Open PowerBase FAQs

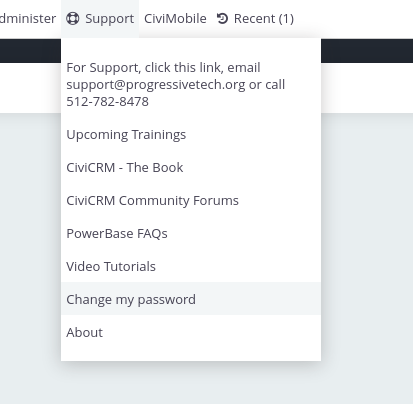pyautogui.click(x=191, y=233)
